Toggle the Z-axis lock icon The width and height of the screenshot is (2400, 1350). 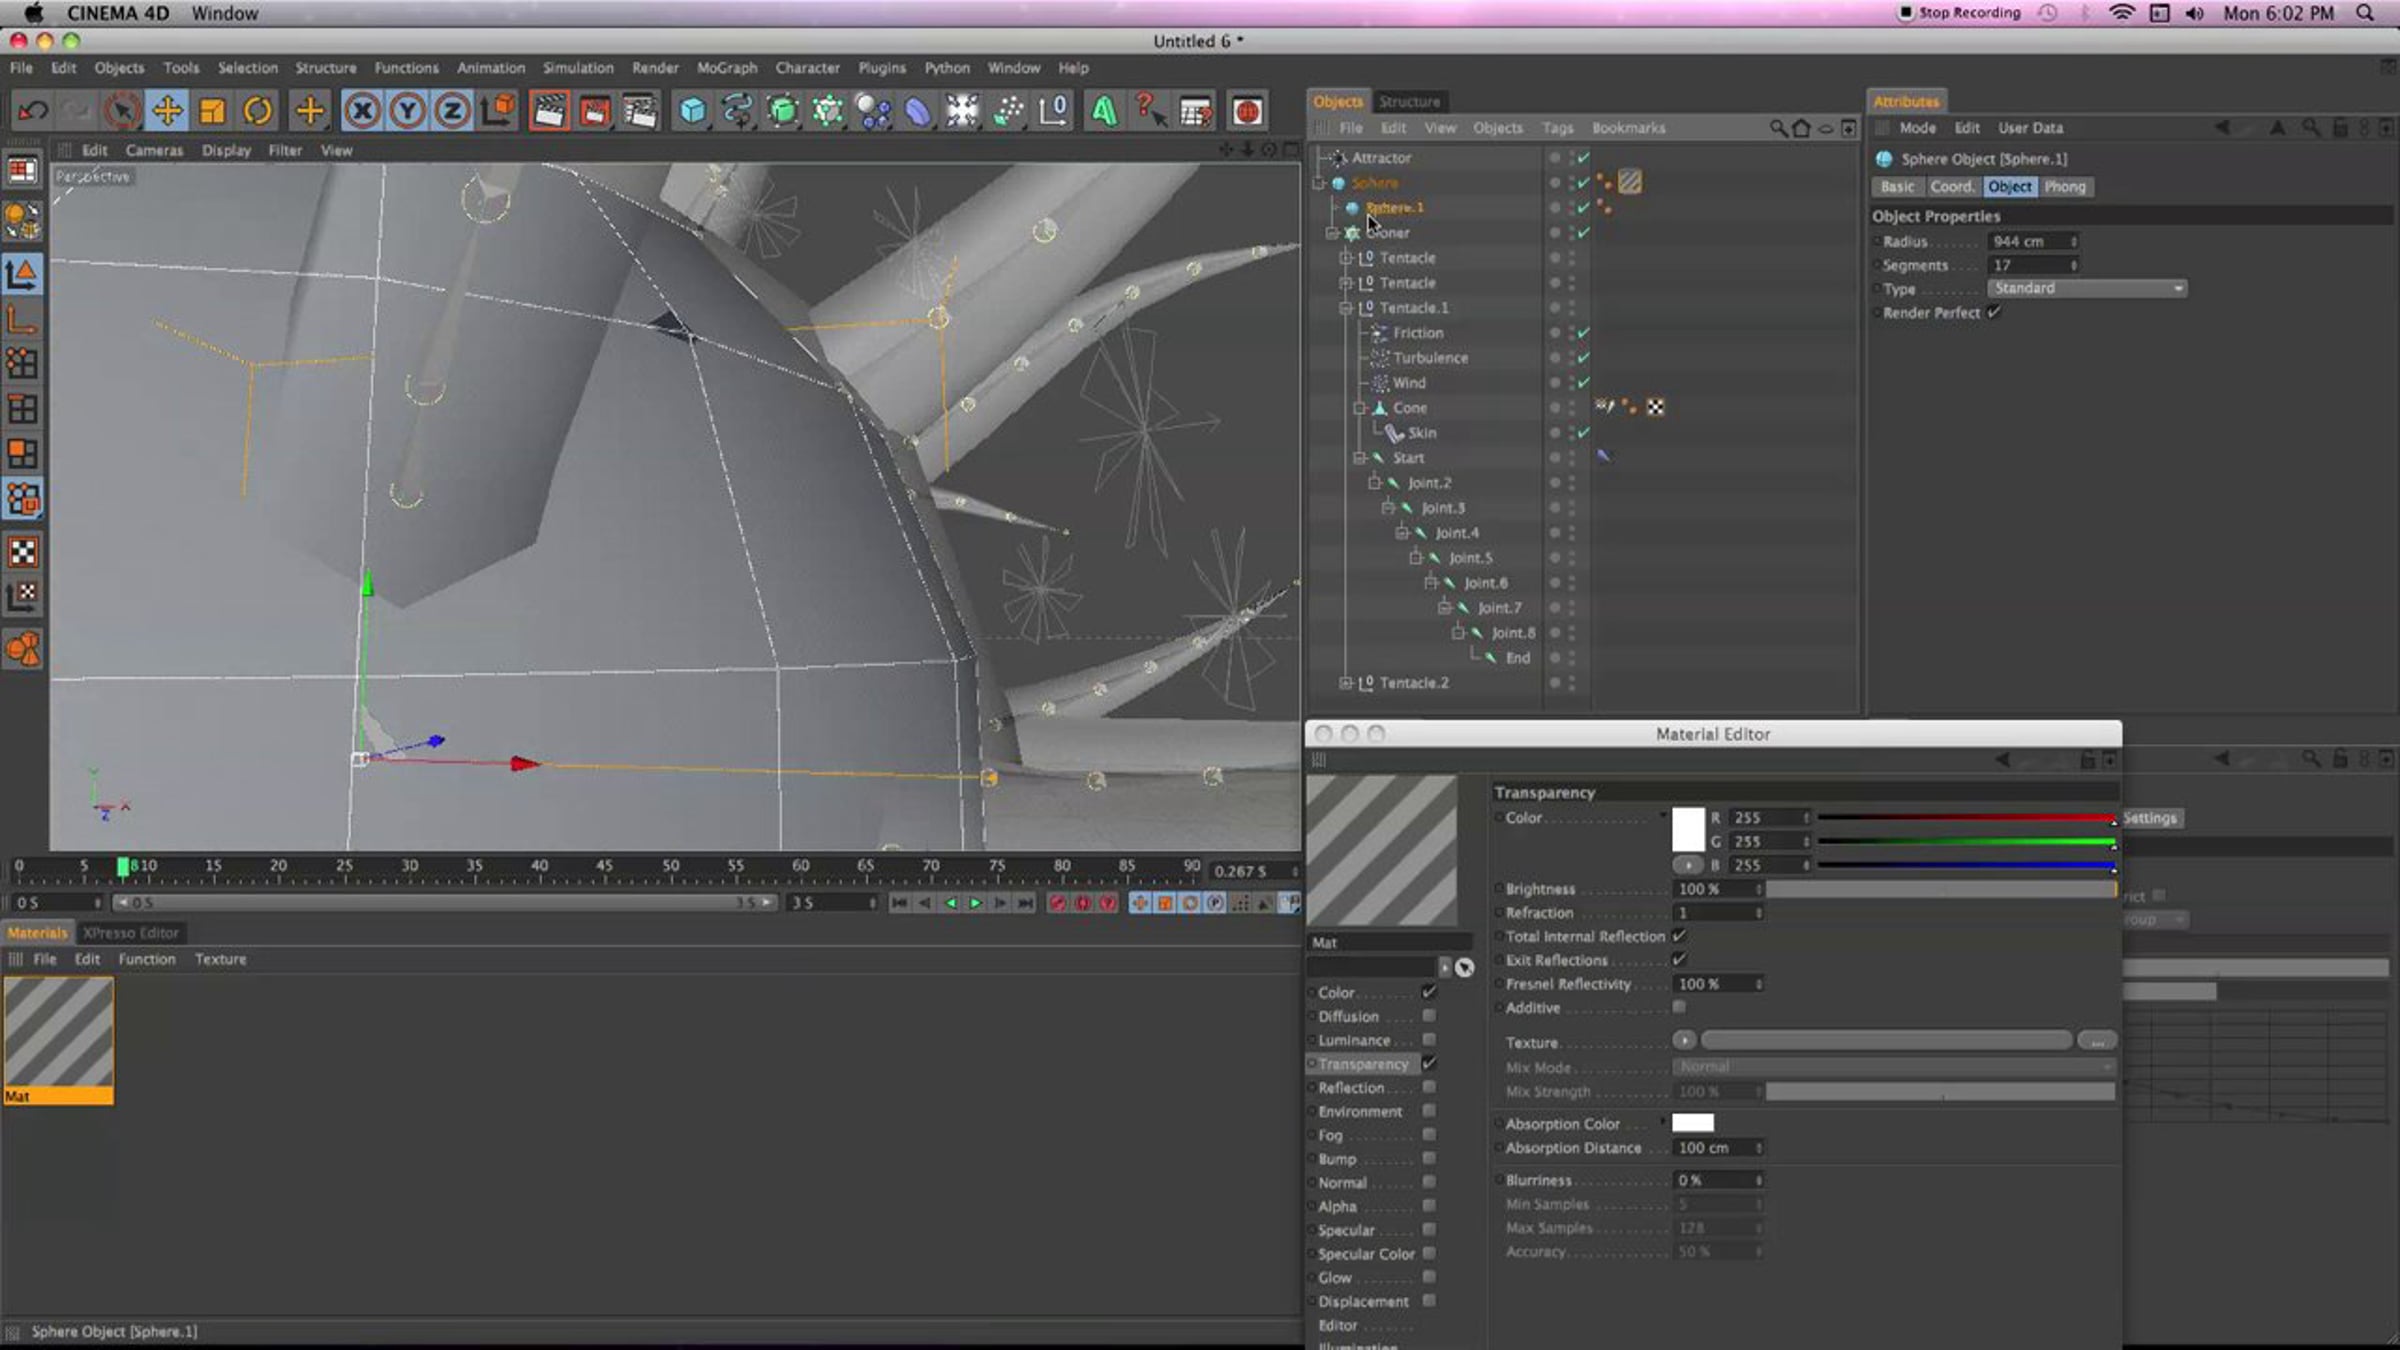(452, 111)
